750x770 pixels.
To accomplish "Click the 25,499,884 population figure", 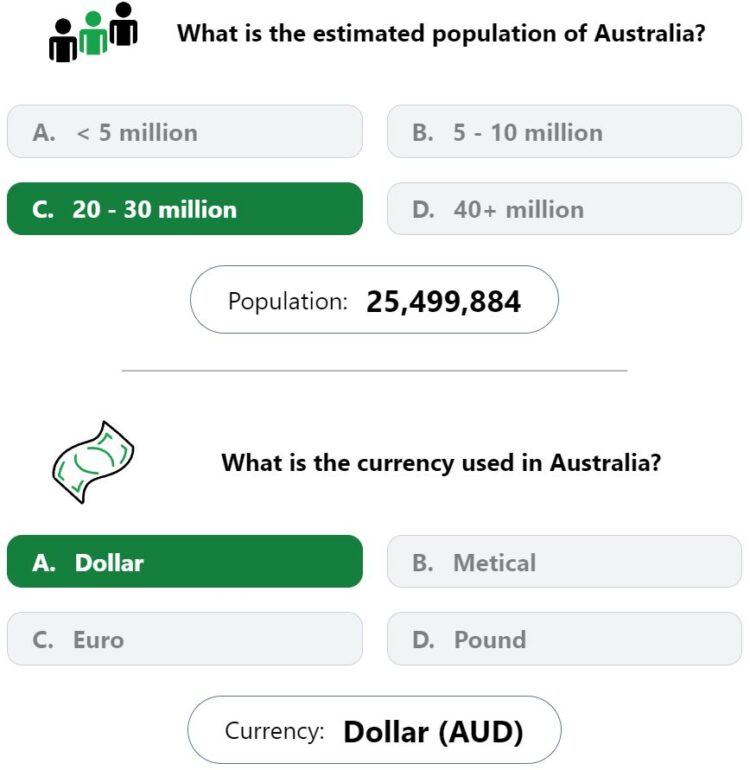I will 444,301.
